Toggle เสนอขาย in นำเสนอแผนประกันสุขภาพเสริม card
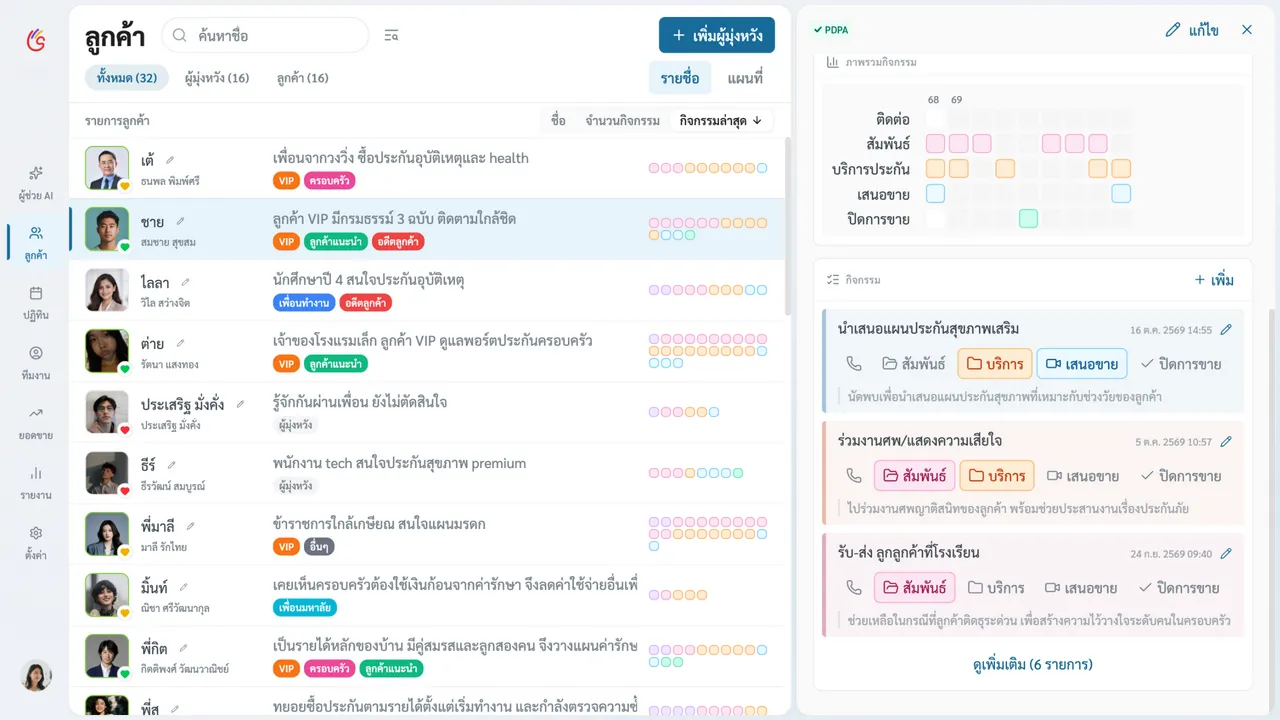Viewport: 1280px width, 720px height. point(1082,364)
